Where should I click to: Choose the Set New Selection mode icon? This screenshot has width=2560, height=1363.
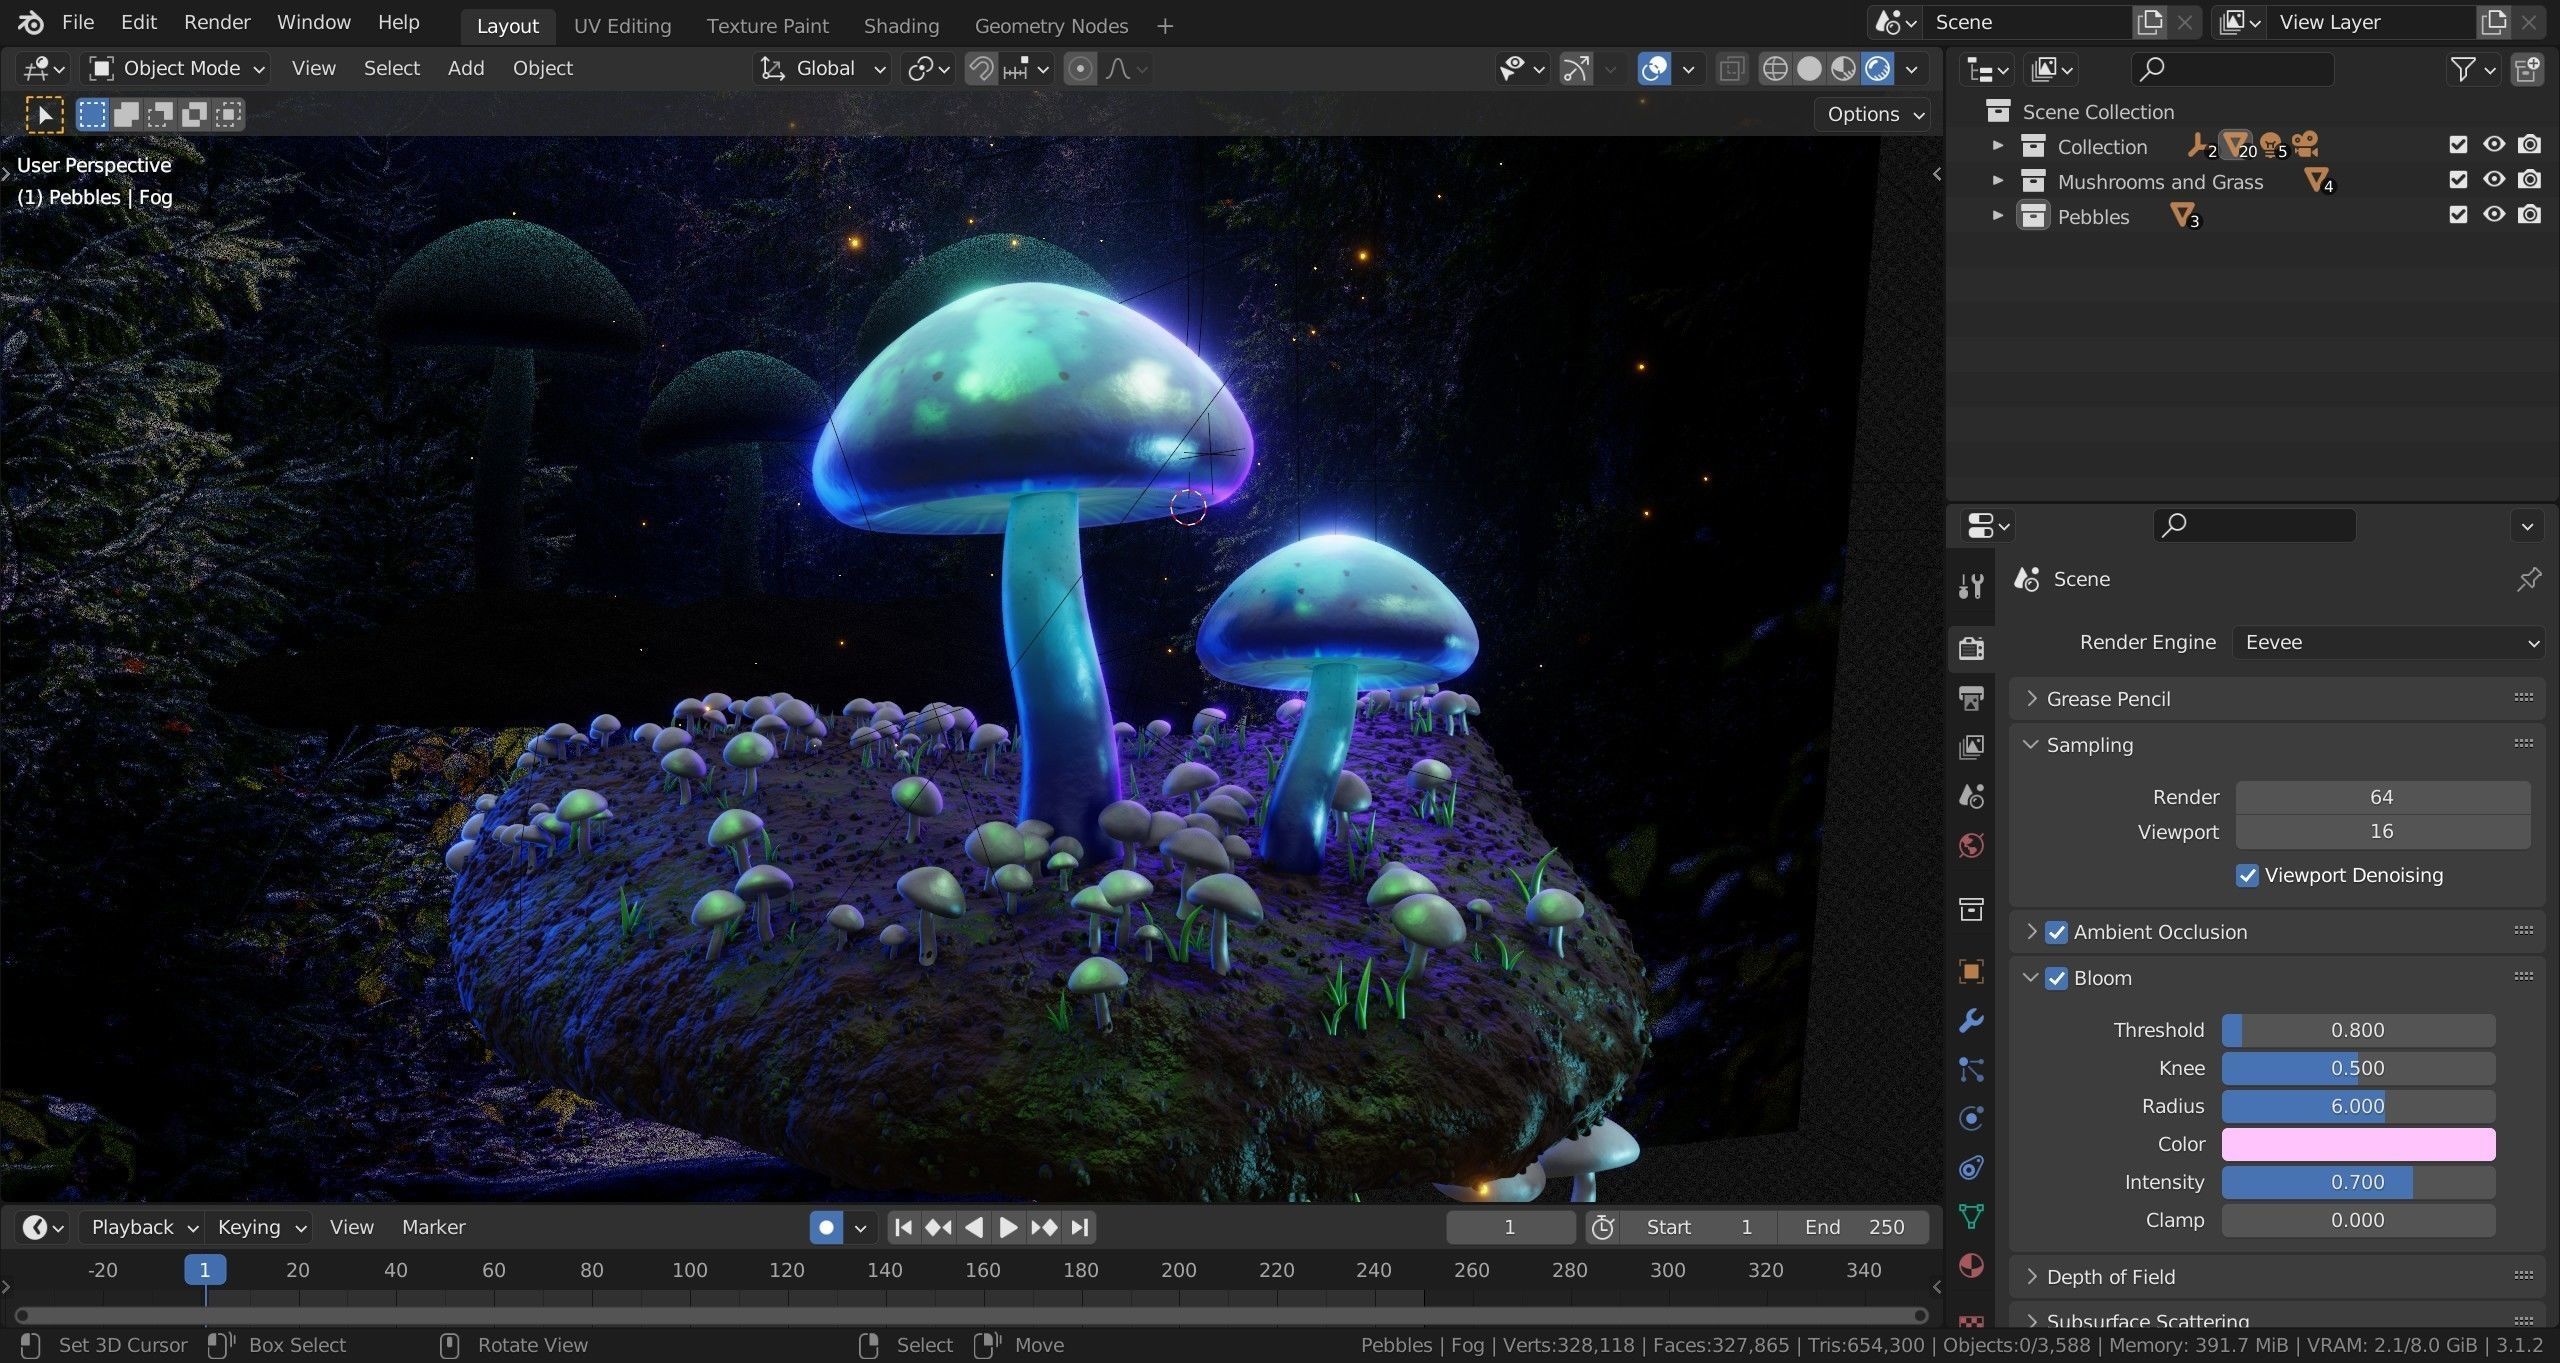(92, 115)
